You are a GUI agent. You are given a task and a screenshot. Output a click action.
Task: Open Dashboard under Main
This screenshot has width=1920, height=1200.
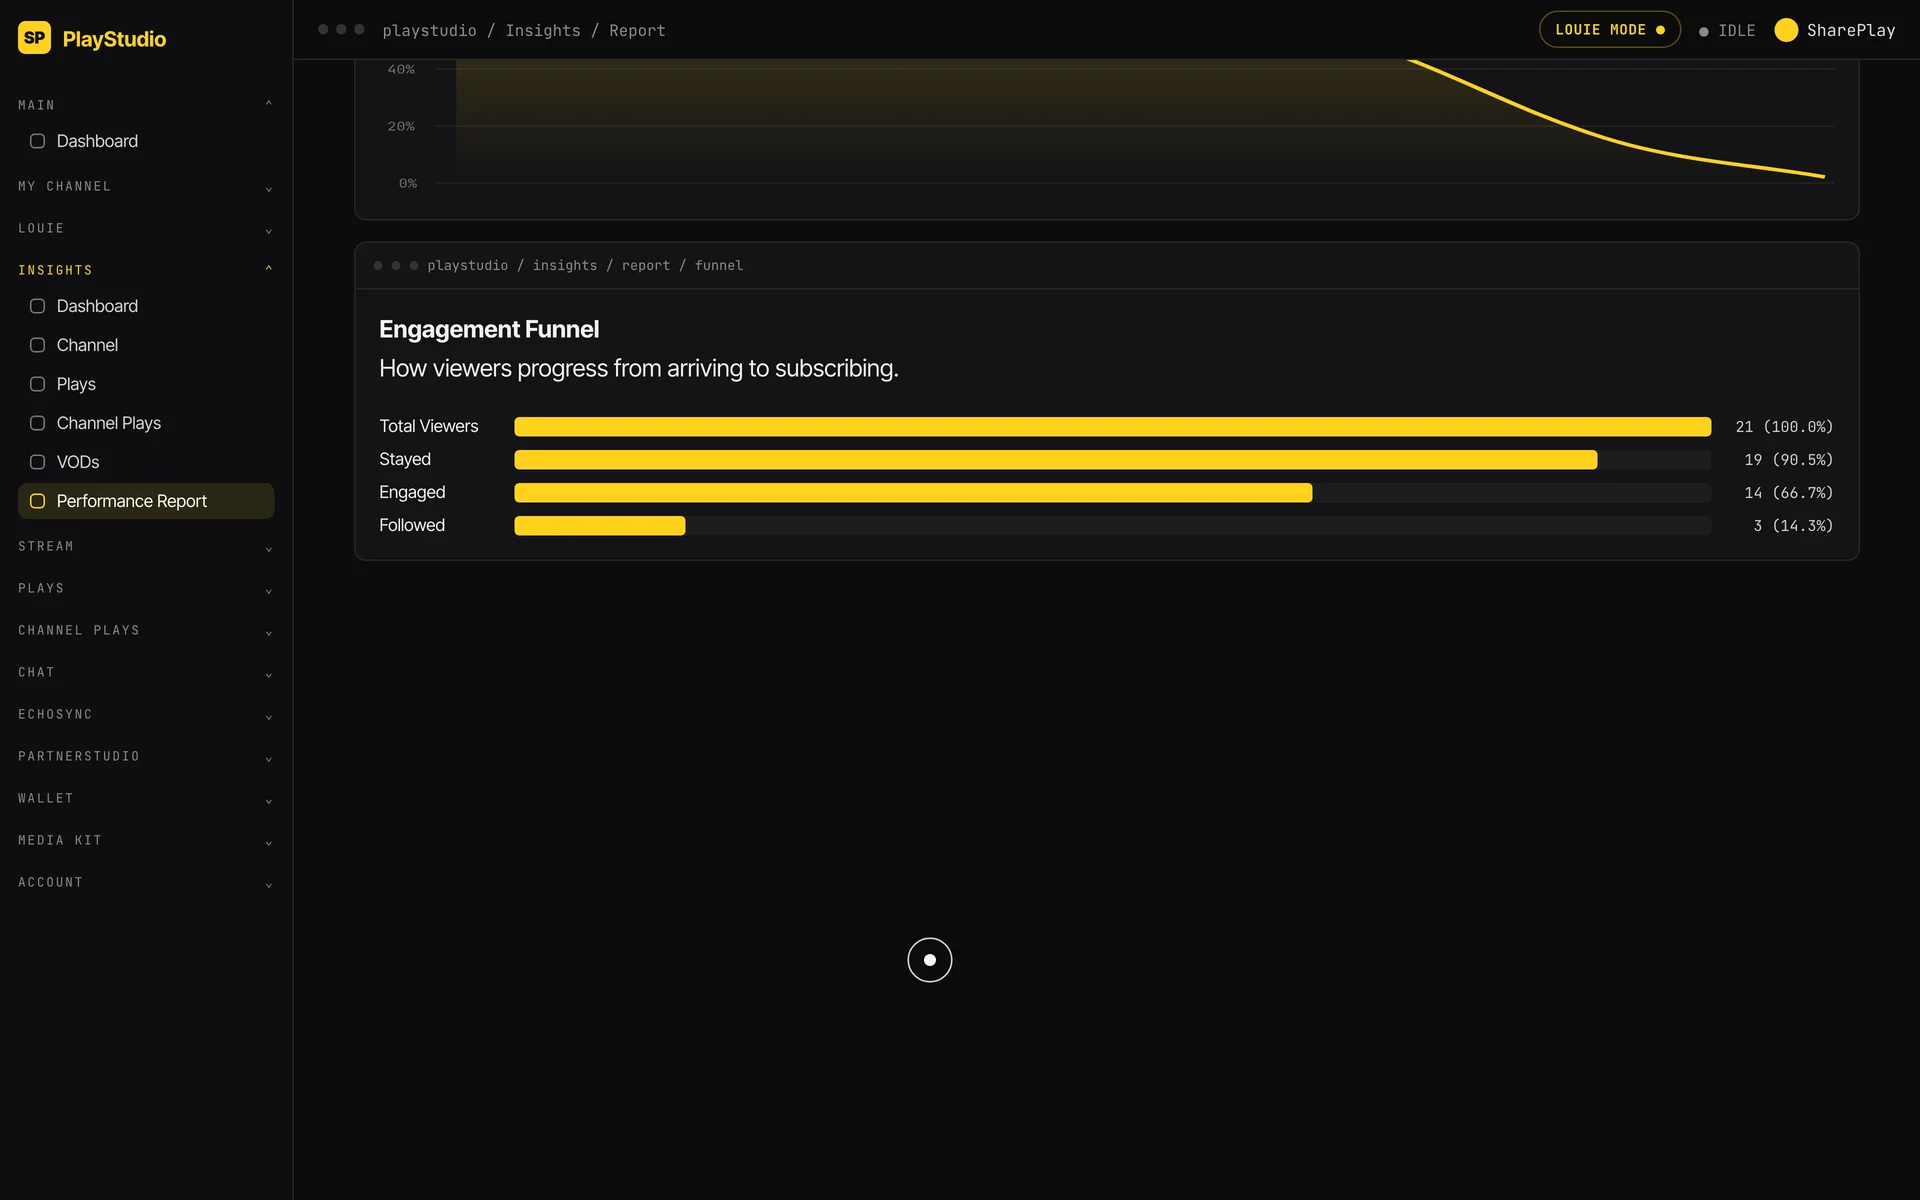point(146,141)
